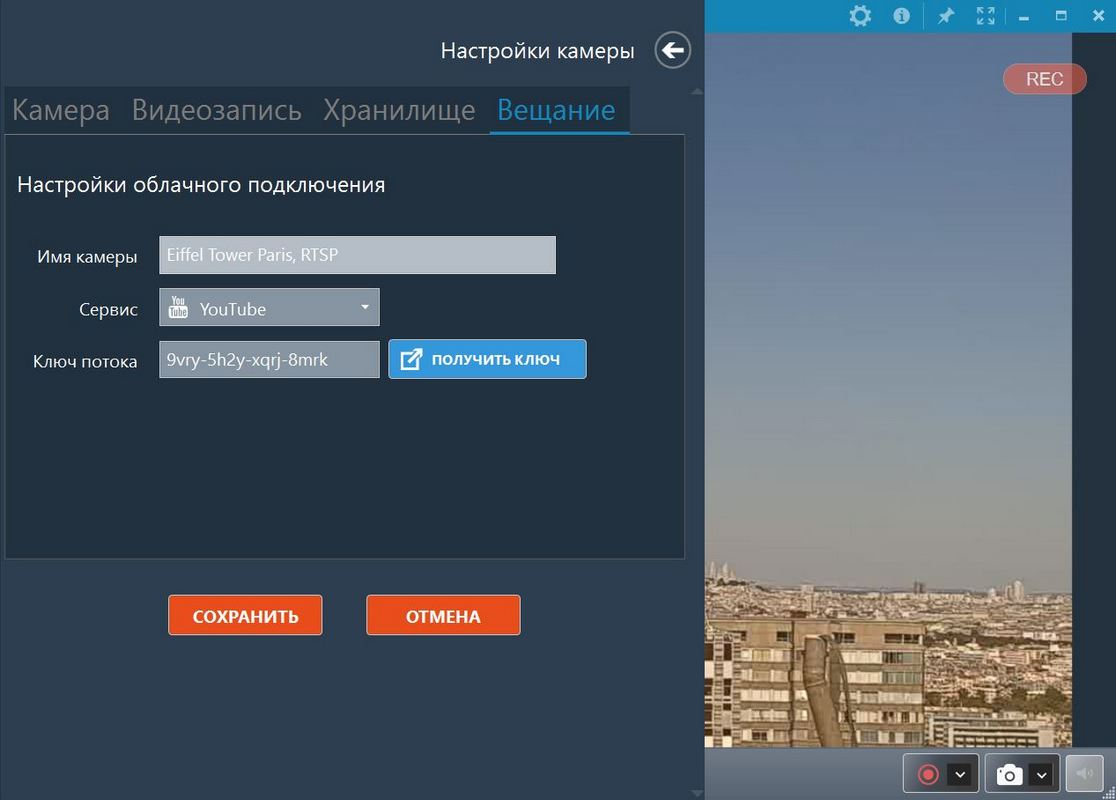Viewport: 1116px width, 800px height.
Task: Open the Хранилище tab
Action: tap(399, 110)
